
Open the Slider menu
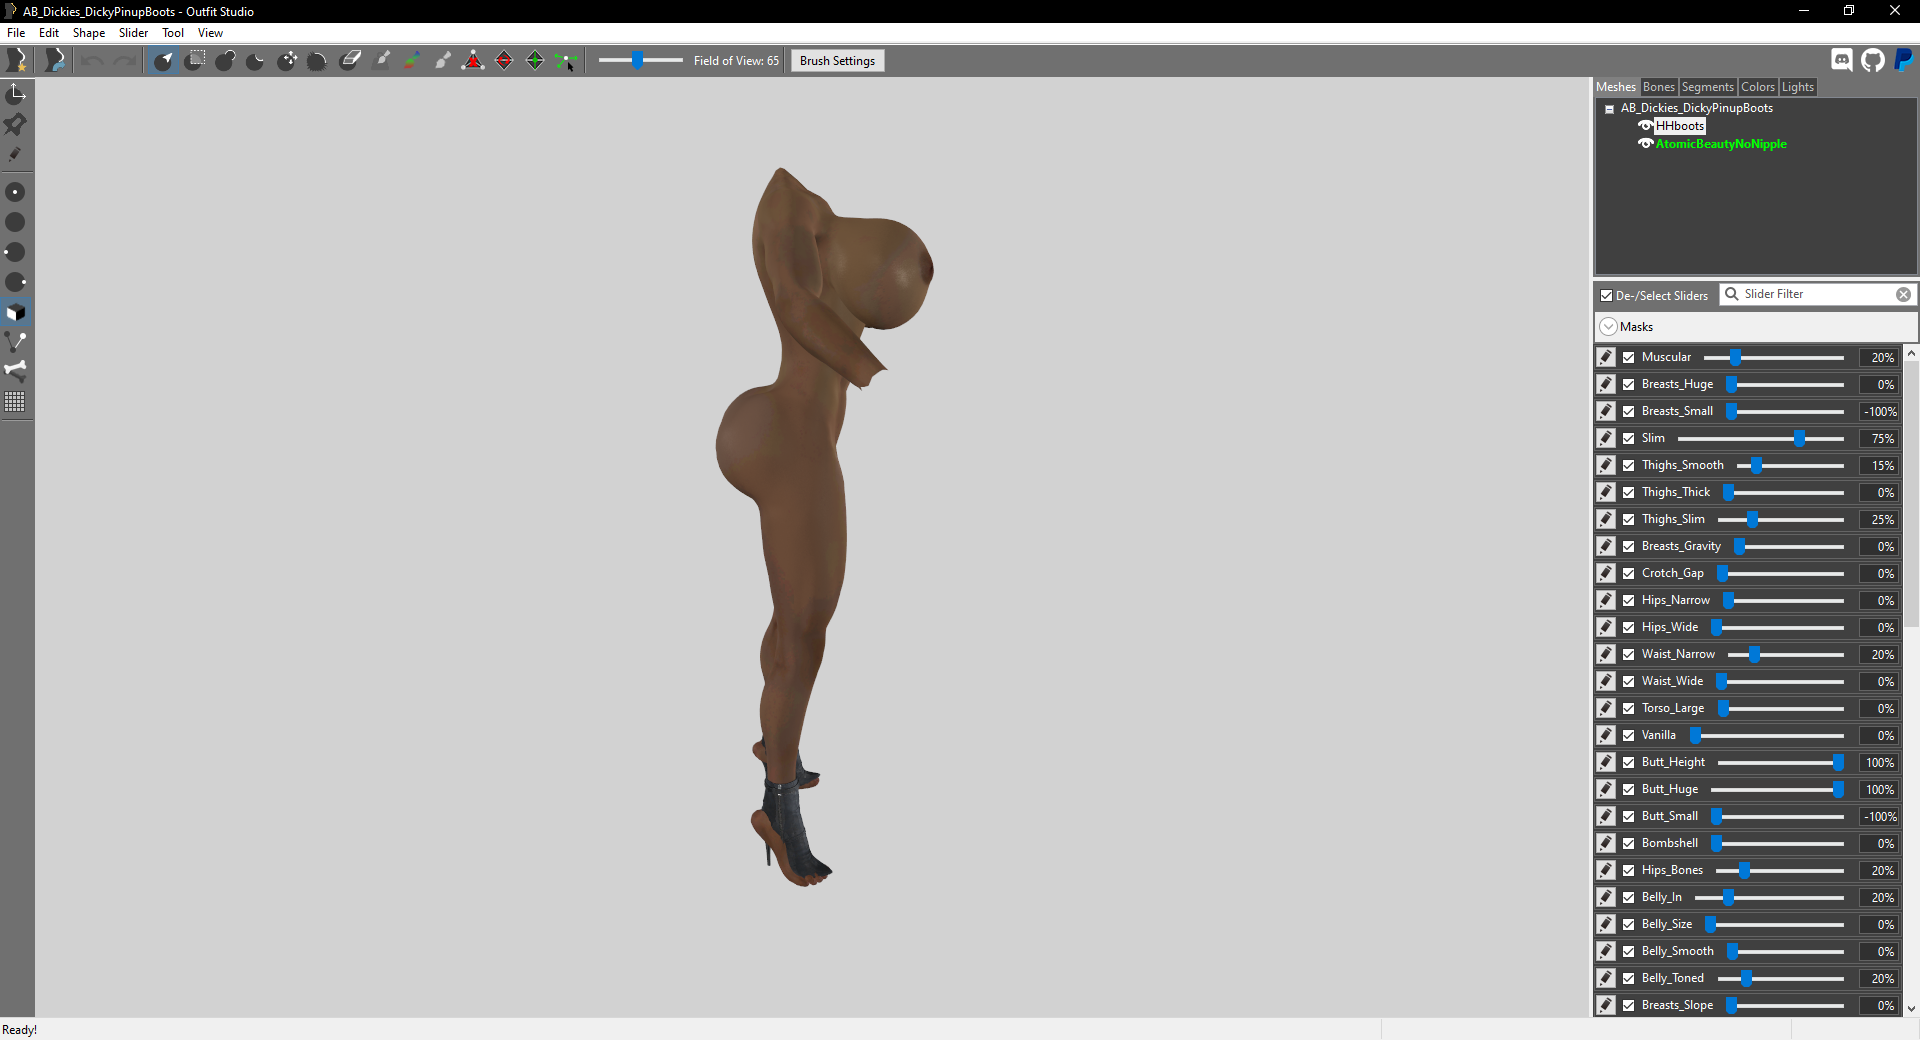coord(133,33)
